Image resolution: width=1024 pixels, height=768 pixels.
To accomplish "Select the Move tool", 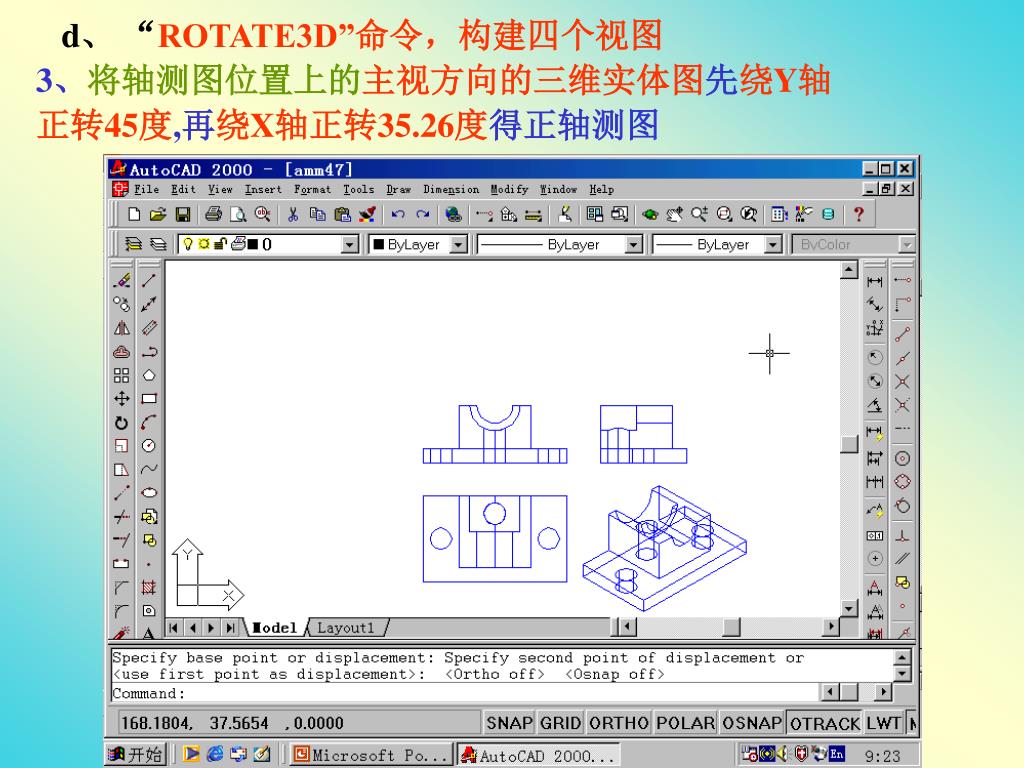I will tap(121, 399).
